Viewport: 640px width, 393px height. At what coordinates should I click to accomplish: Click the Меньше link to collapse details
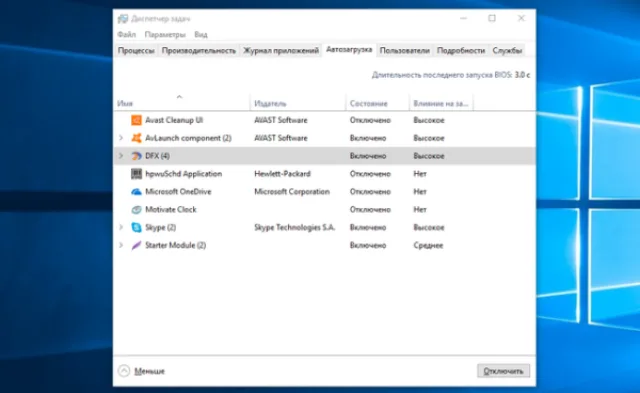149,371
